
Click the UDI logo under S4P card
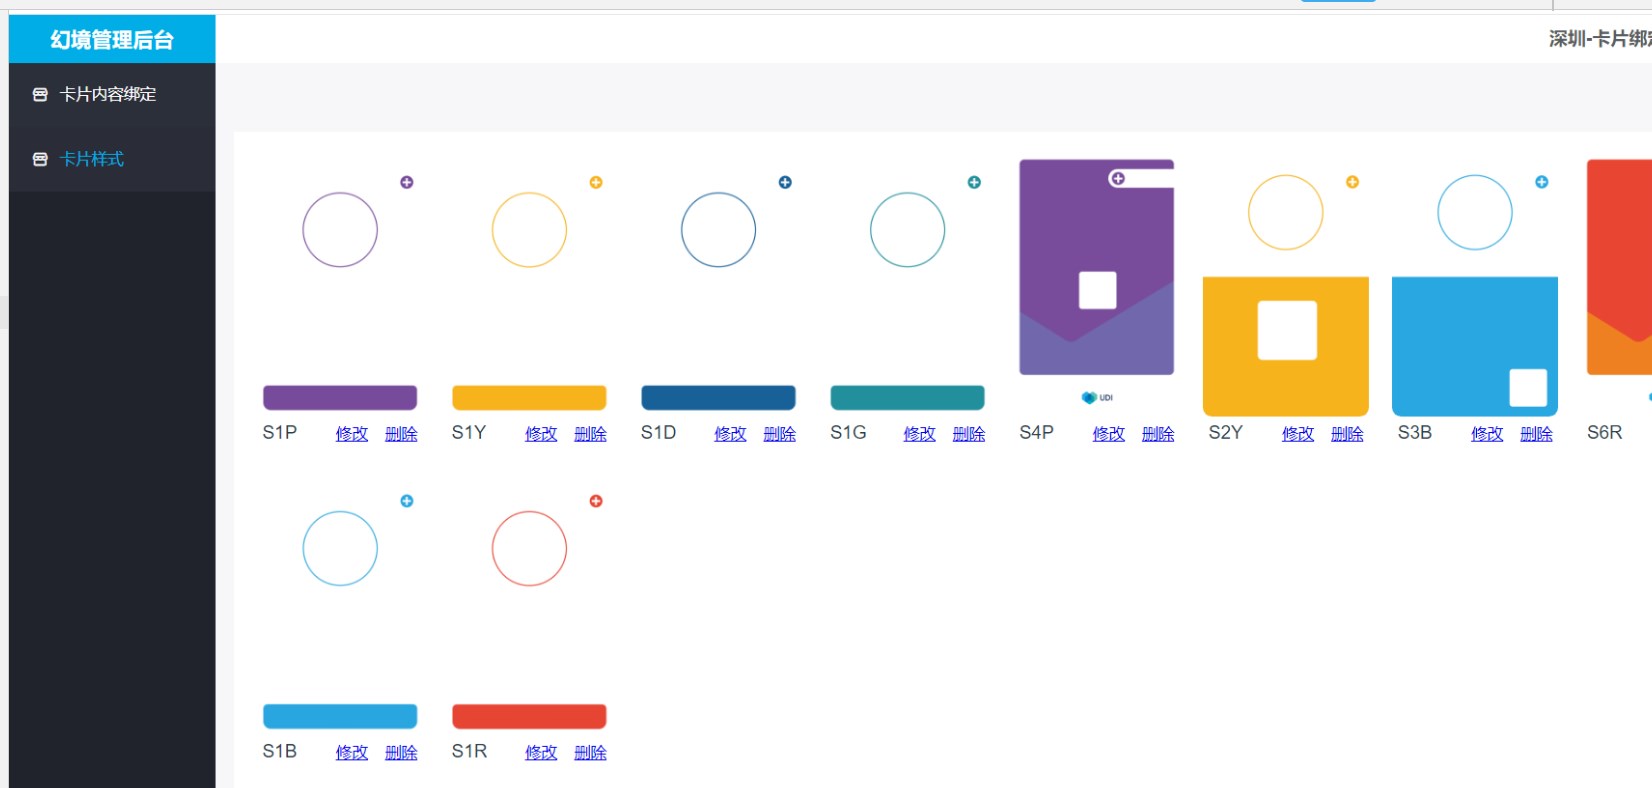[x=1097, y=398]
